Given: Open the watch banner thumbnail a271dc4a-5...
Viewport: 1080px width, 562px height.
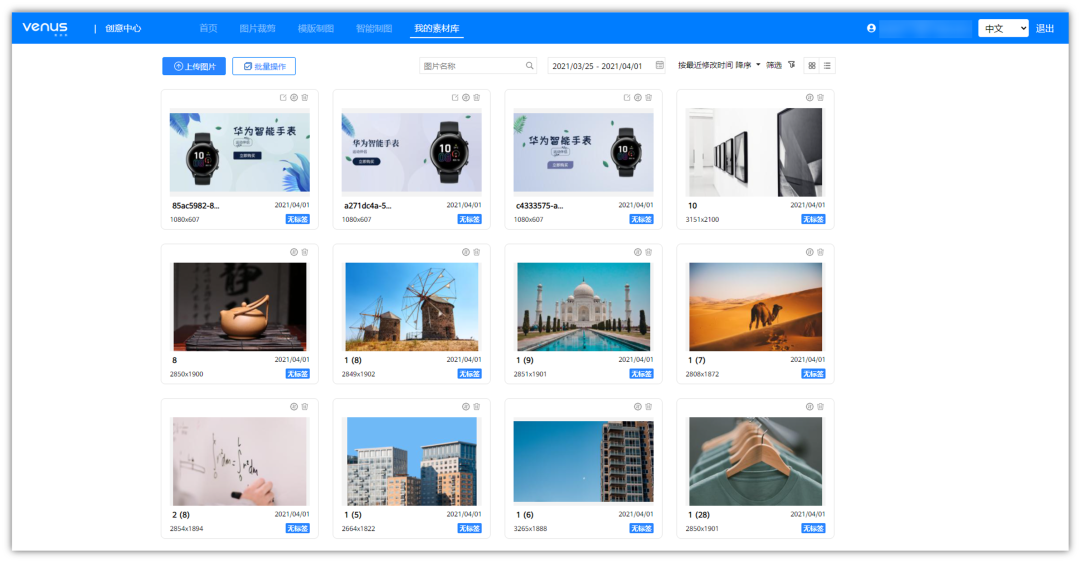Looking at the screenshot, I should click(411, 152).
